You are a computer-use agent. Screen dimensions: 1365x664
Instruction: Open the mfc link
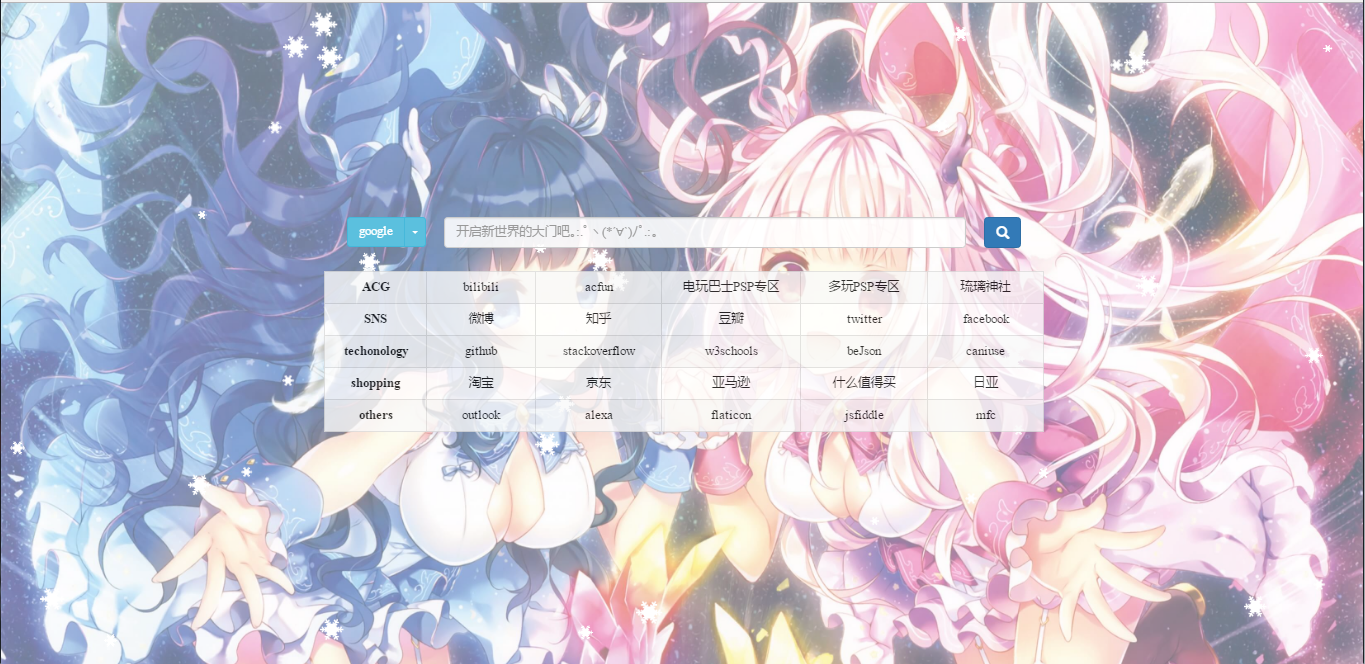986,415
